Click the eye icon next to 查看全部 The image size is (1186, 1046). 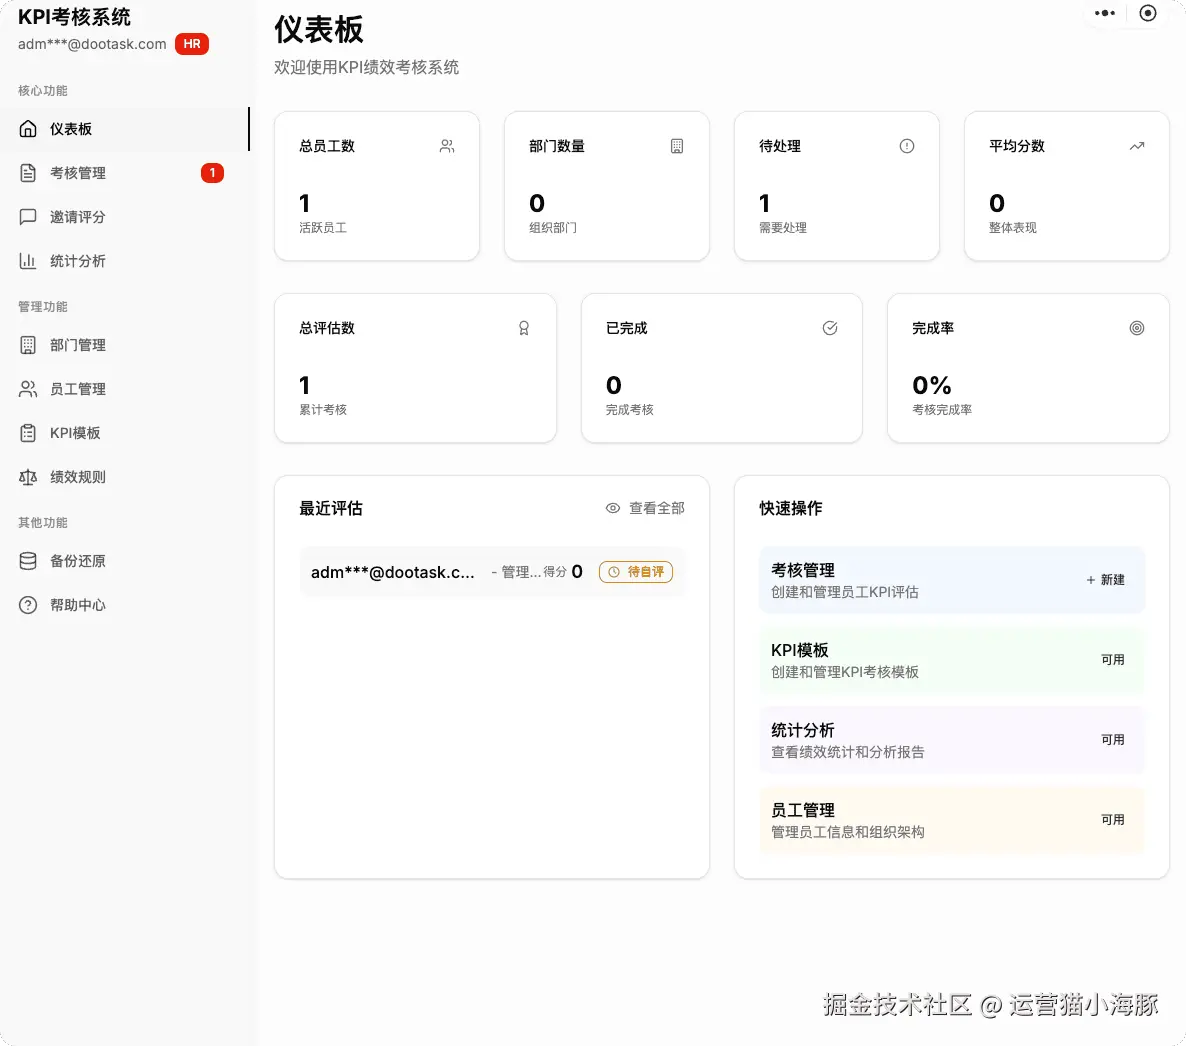click(613, 508)
